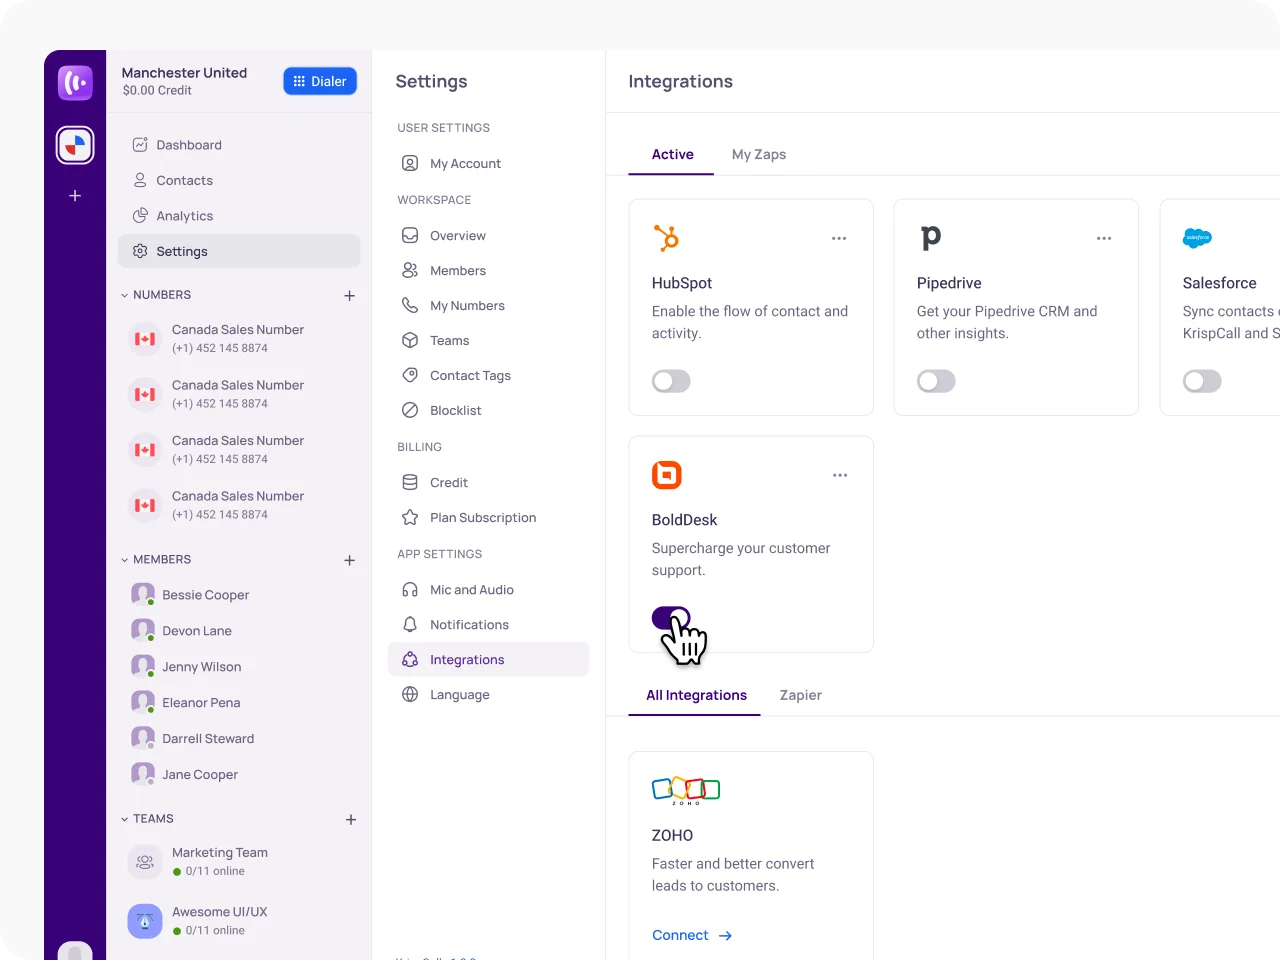Image resolution: width=1280 pixels, height=960 pixels.
Task: Click the Analytics chart icon
Action: click(140, 216)
